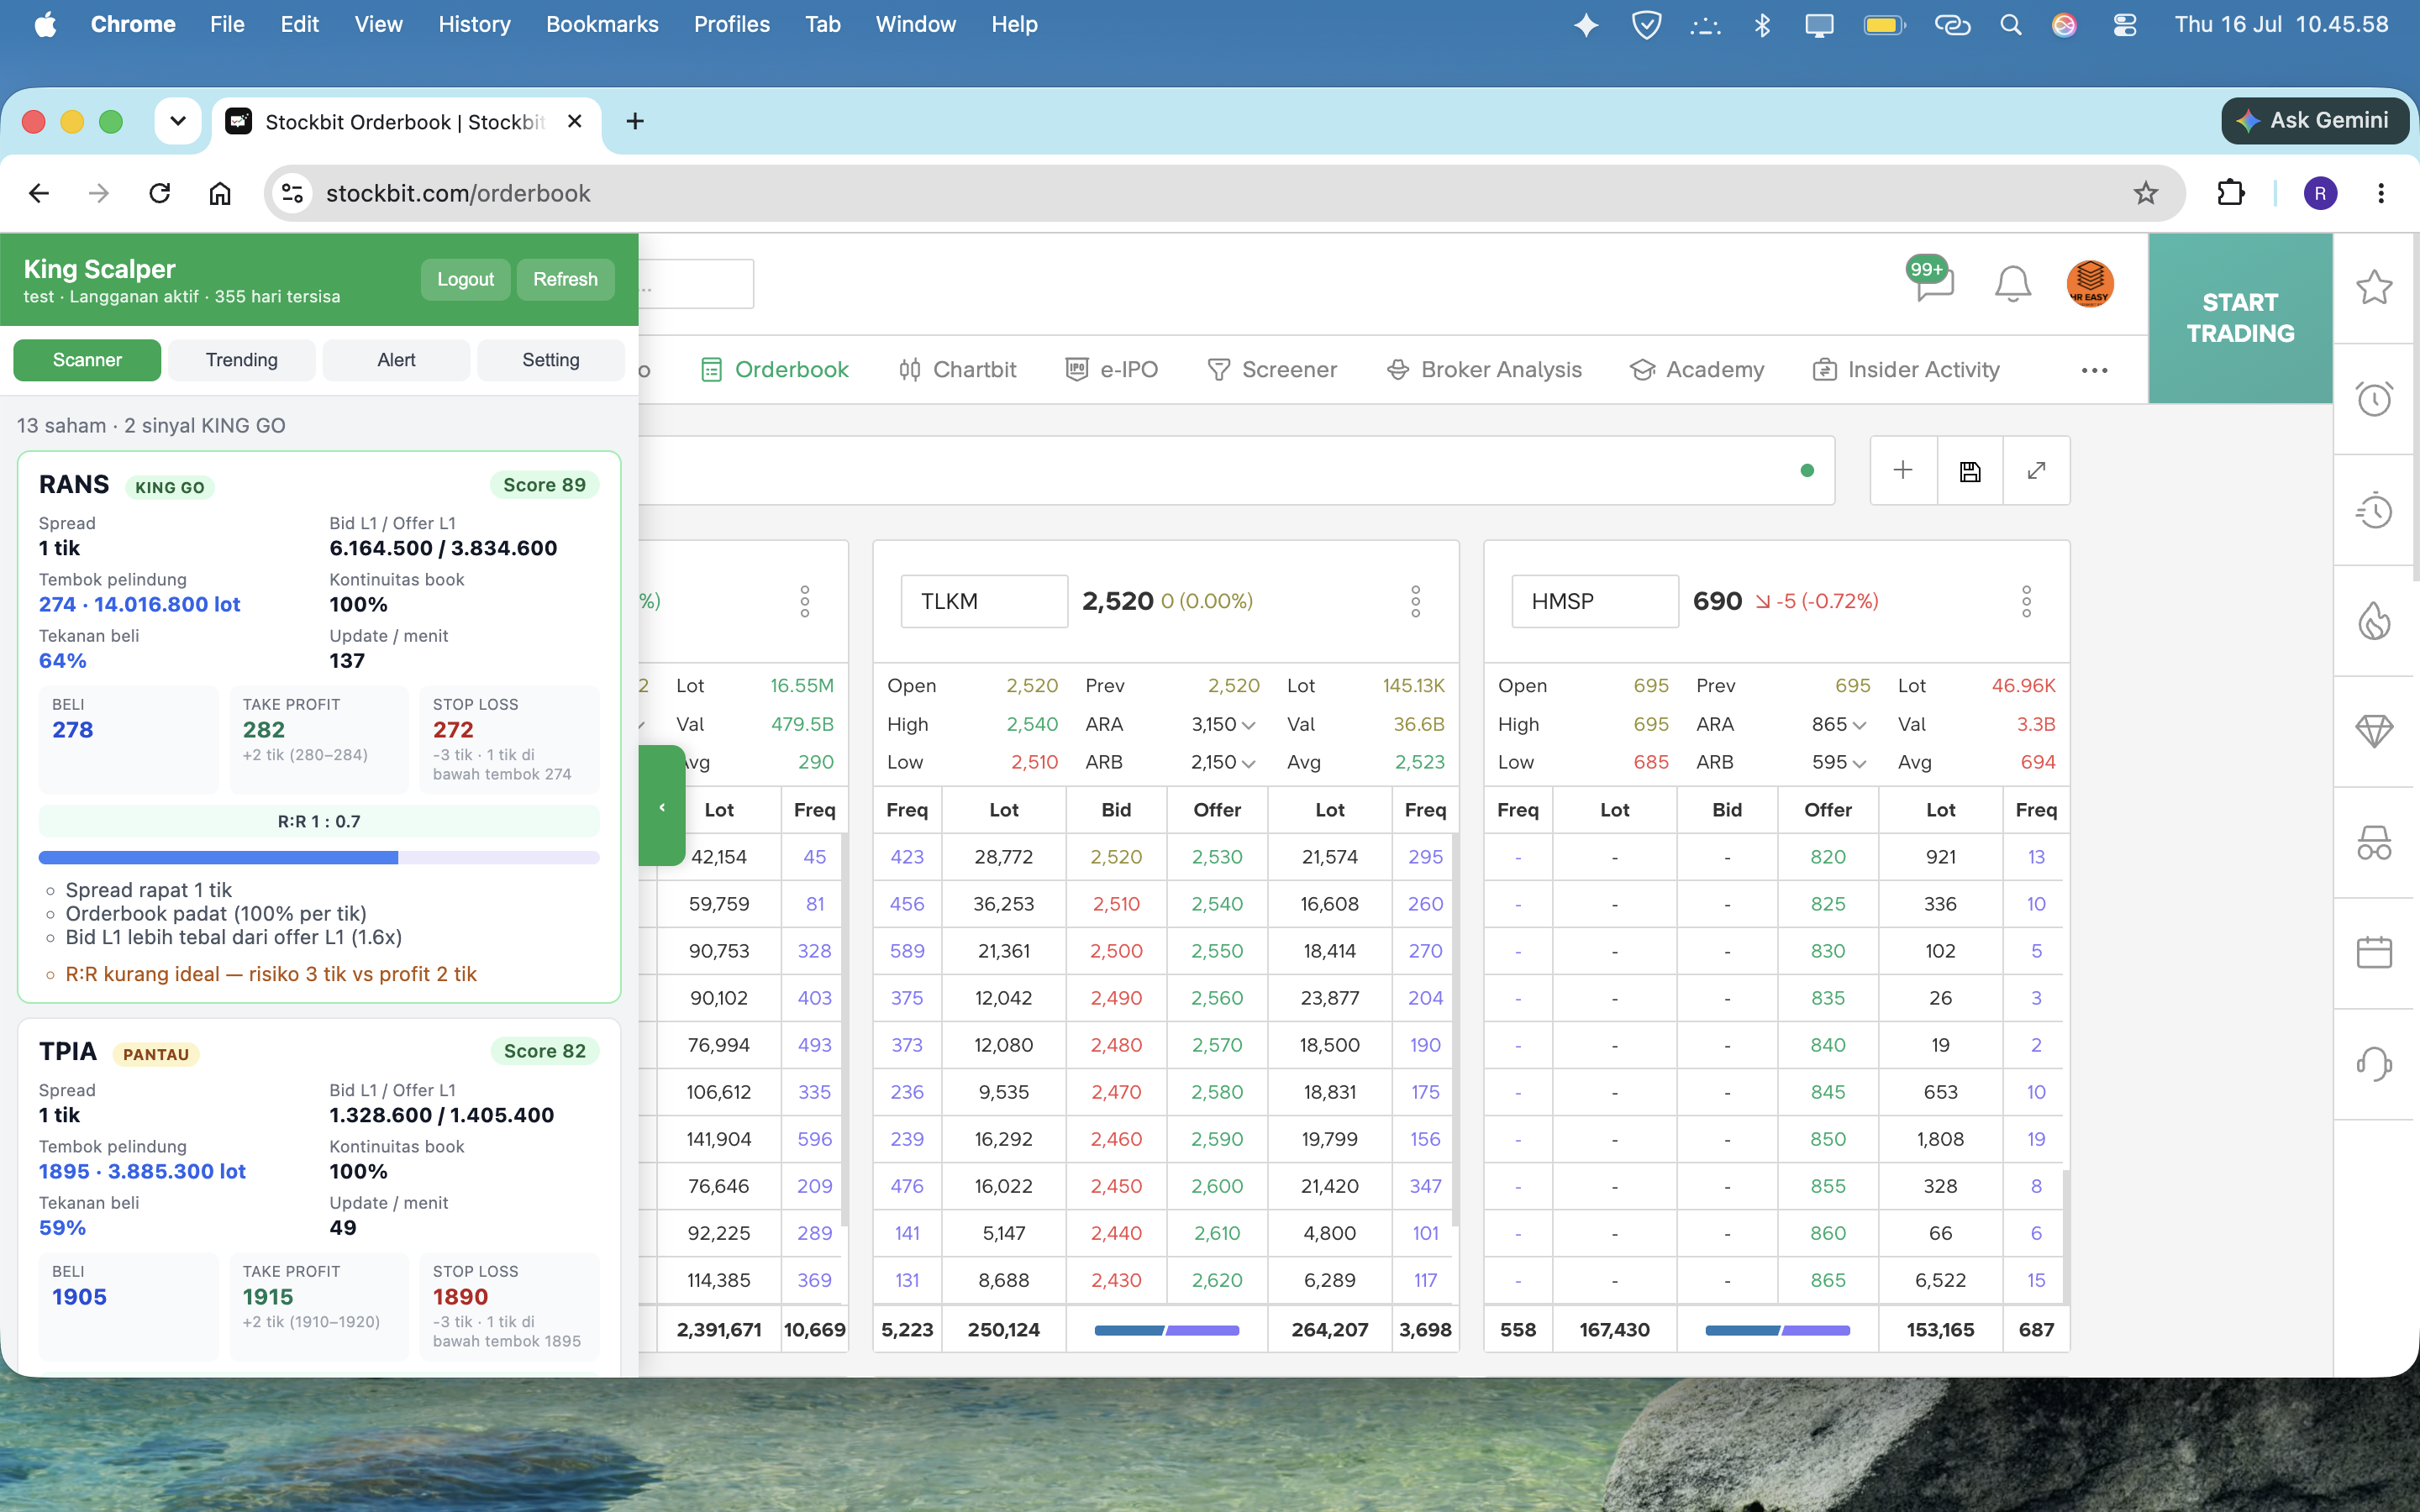Open macOS Spotlight search
Screen dimensions: 2420x1512
(2010, 25)
